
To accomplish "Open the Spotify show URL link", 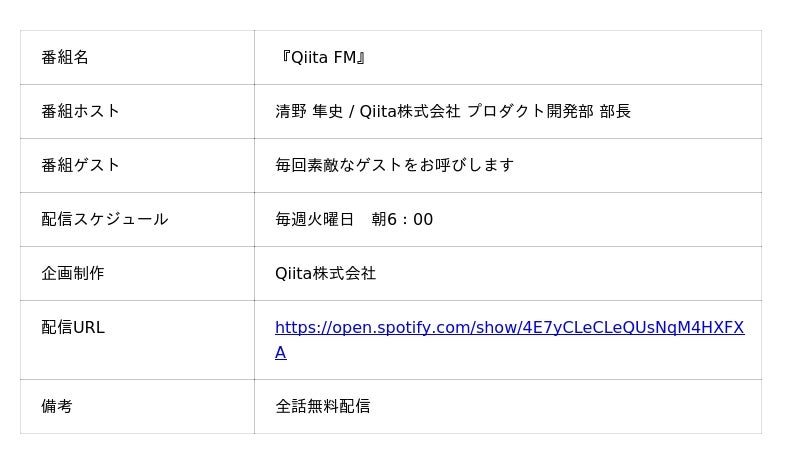I will pyautogui.click(x=509, y=328).
